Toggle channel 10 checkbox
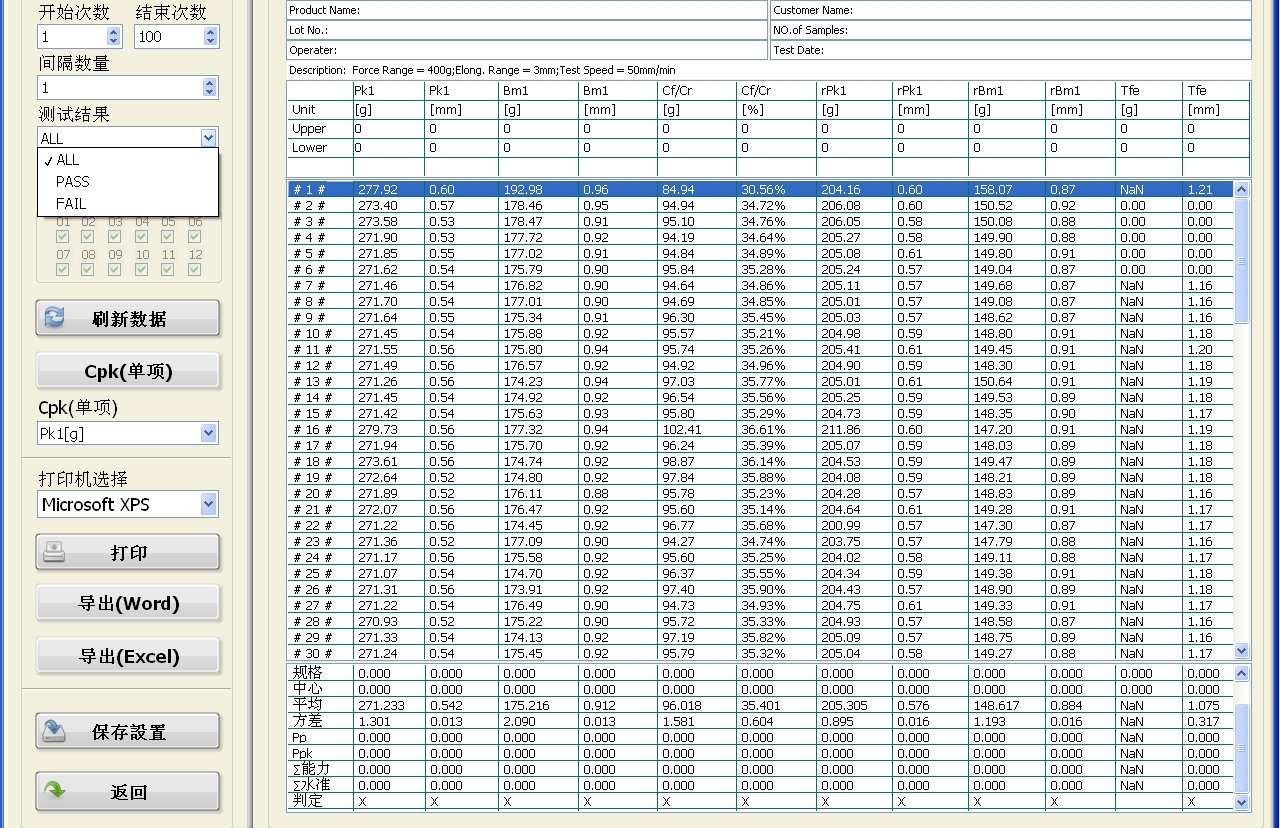1280x828 pixels. click(141, 269)
